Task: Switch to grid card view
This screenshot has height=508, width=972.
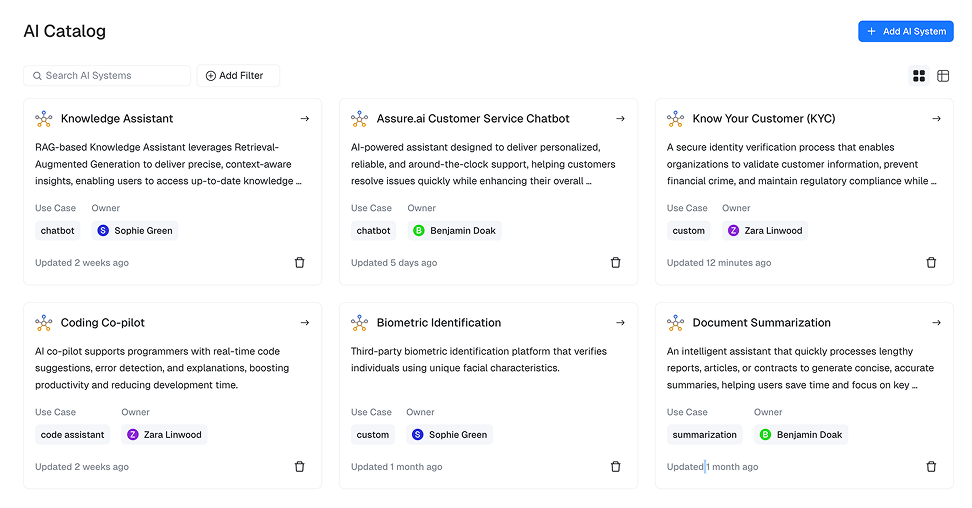Action: 919,76
